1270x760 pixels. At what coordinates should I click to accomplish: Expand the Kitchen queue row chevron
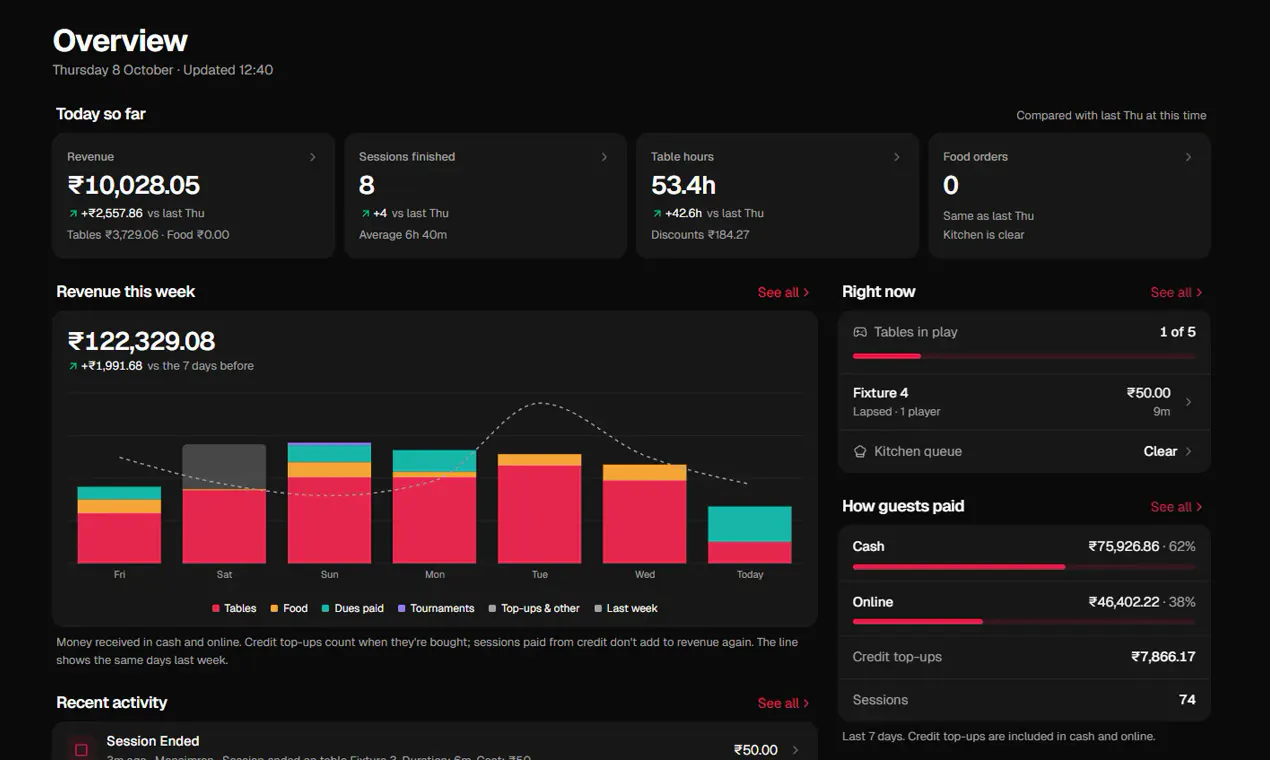[x=1188, y=452]
